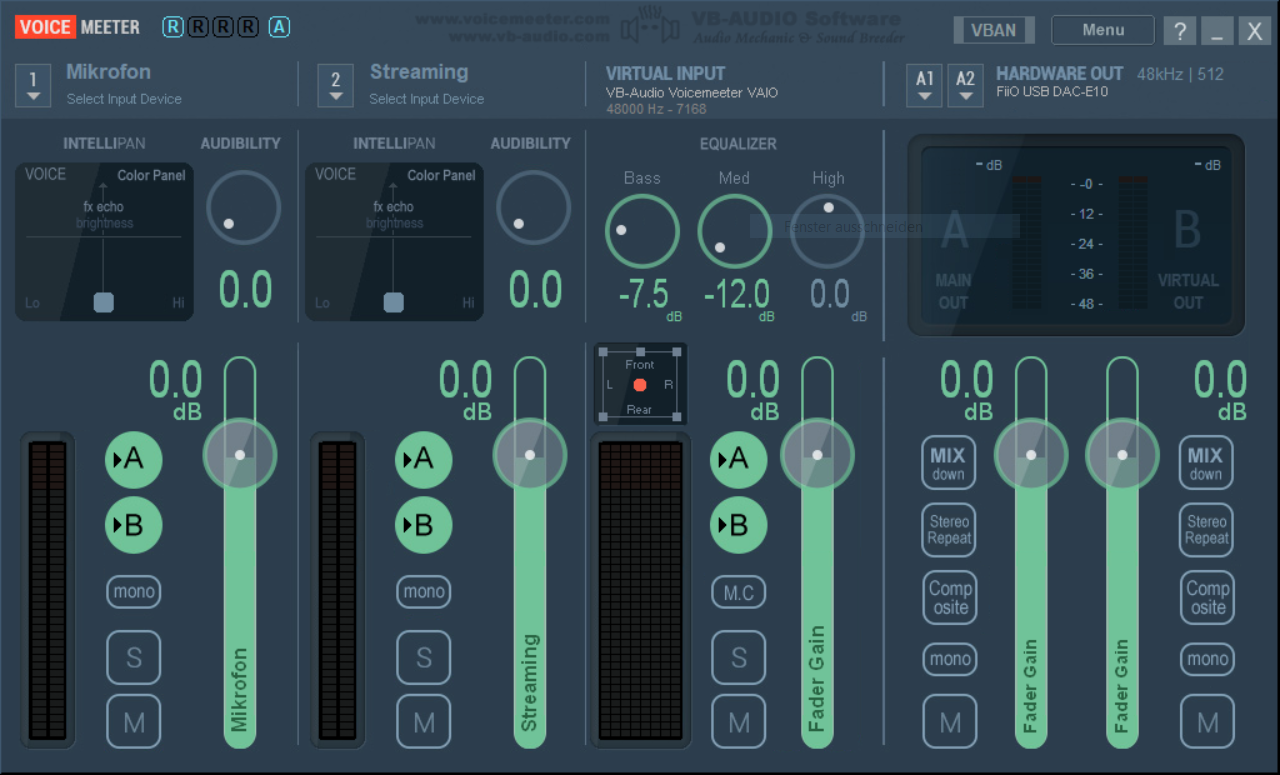Toggle Composite on bus B

(1206, 597)
